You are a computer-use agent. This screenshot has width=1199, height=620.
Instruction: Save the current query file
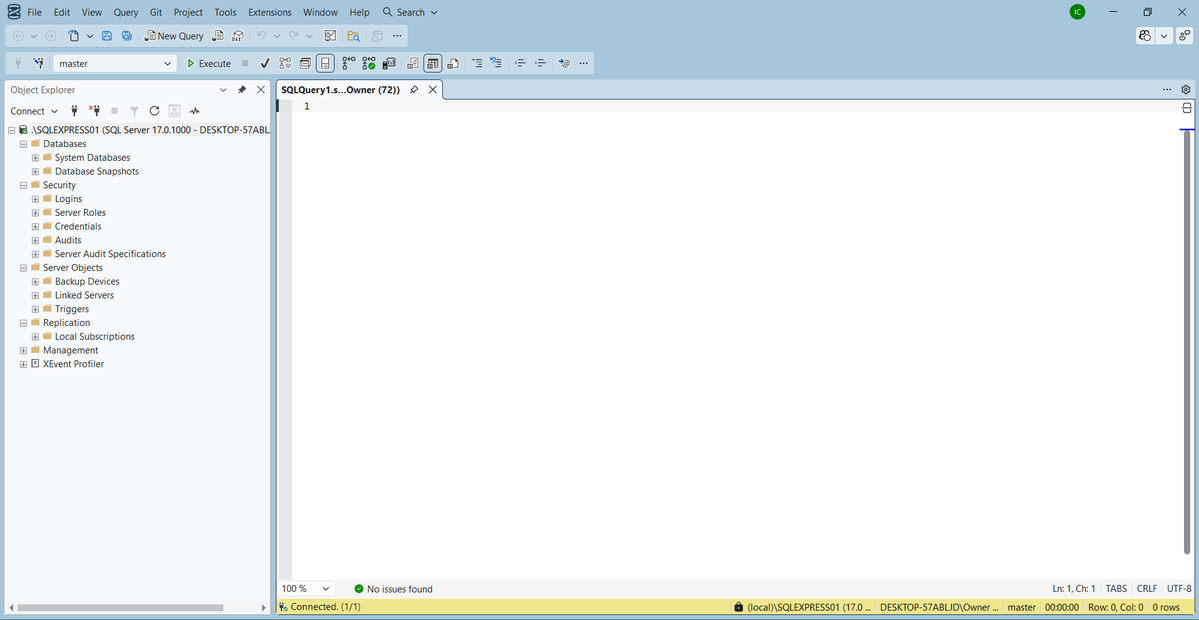point(107,35)
